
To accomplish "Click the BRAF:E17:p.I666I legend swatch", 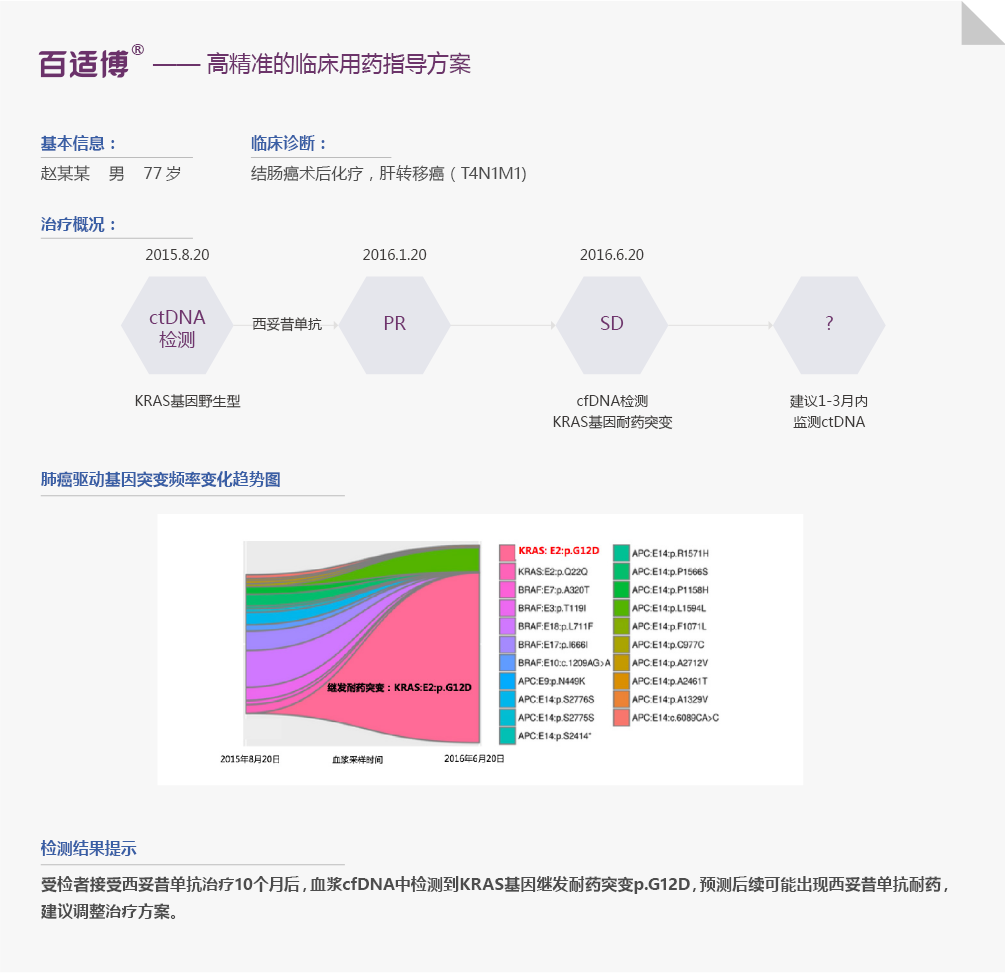I will point(507,644).
